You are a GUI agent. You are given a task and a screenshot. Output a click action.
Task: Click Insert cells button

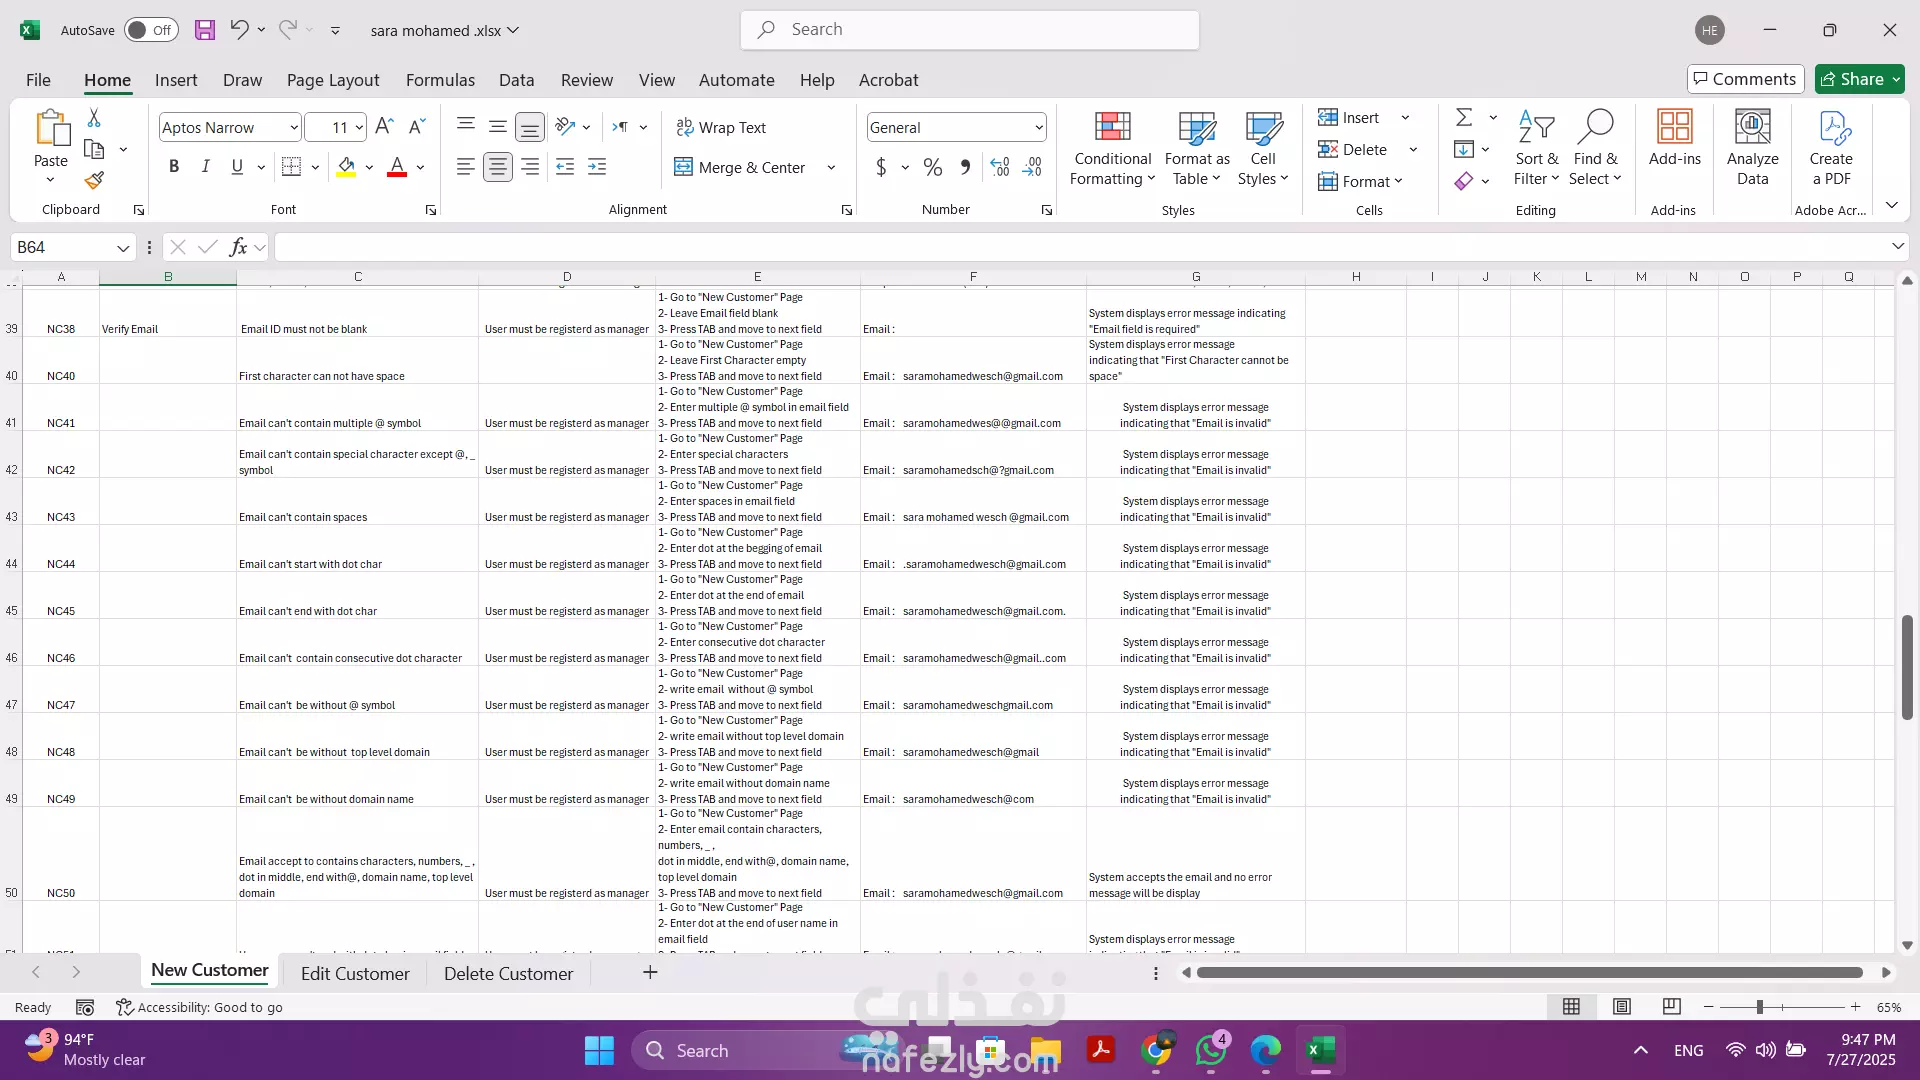1349,117
